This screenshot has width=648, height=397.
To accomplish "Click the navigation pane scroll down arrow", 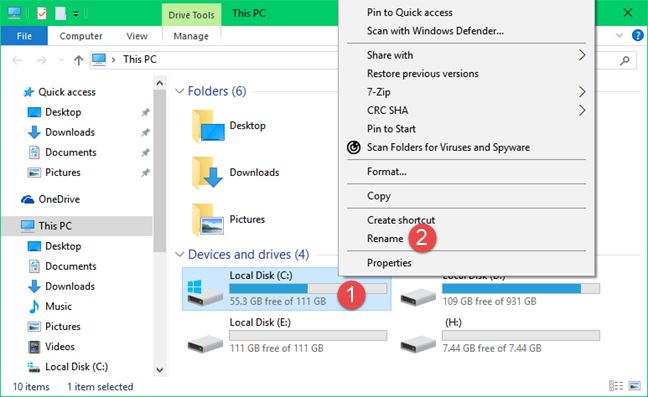I will [x=160, y=370].
